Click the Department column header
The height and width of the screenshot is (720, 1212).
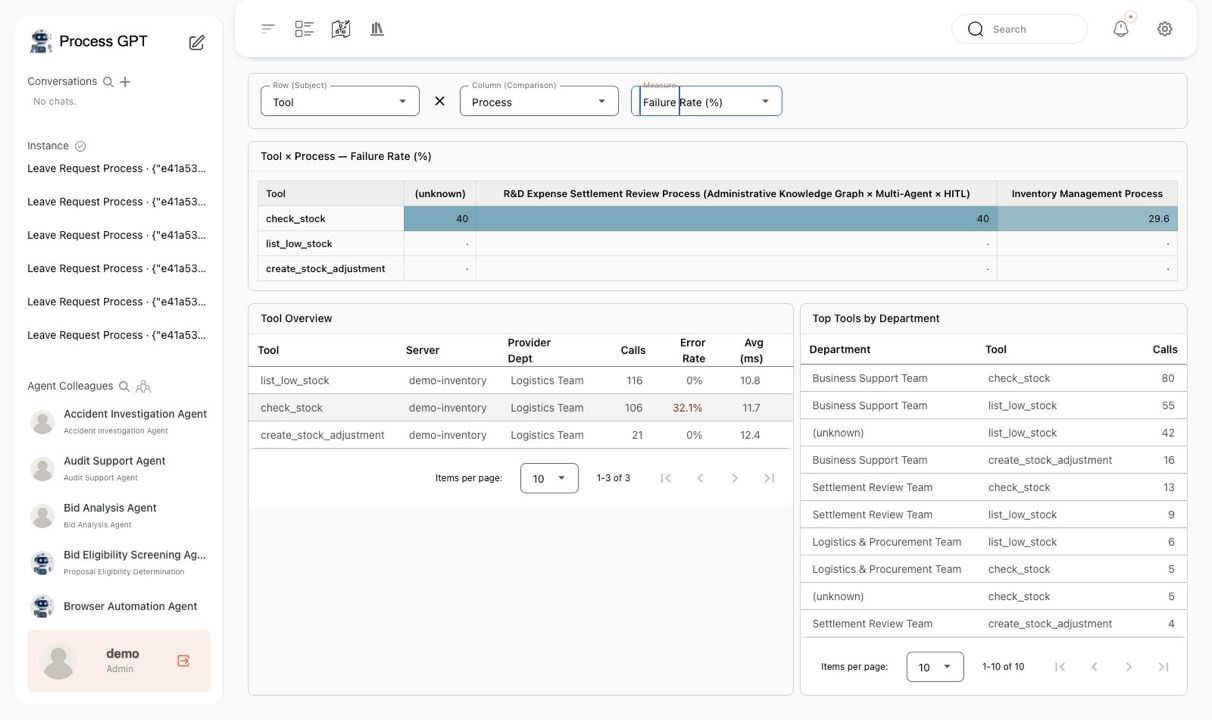point(840,350)
